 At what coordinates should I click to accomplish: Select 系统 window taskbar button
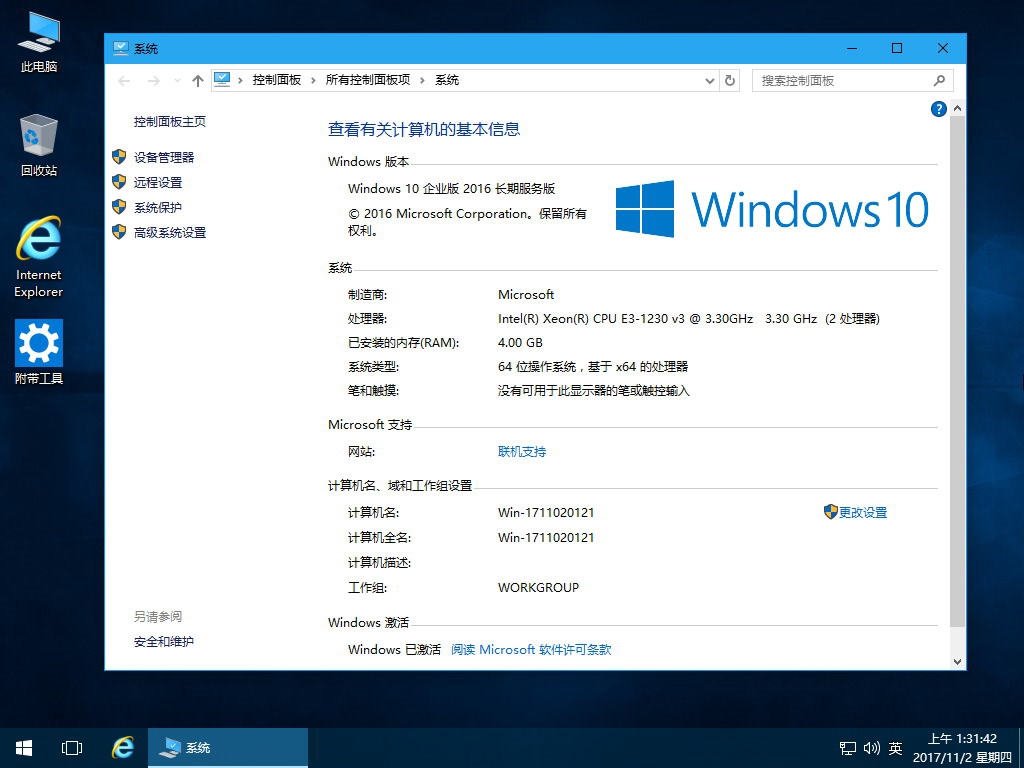[227, 748]
